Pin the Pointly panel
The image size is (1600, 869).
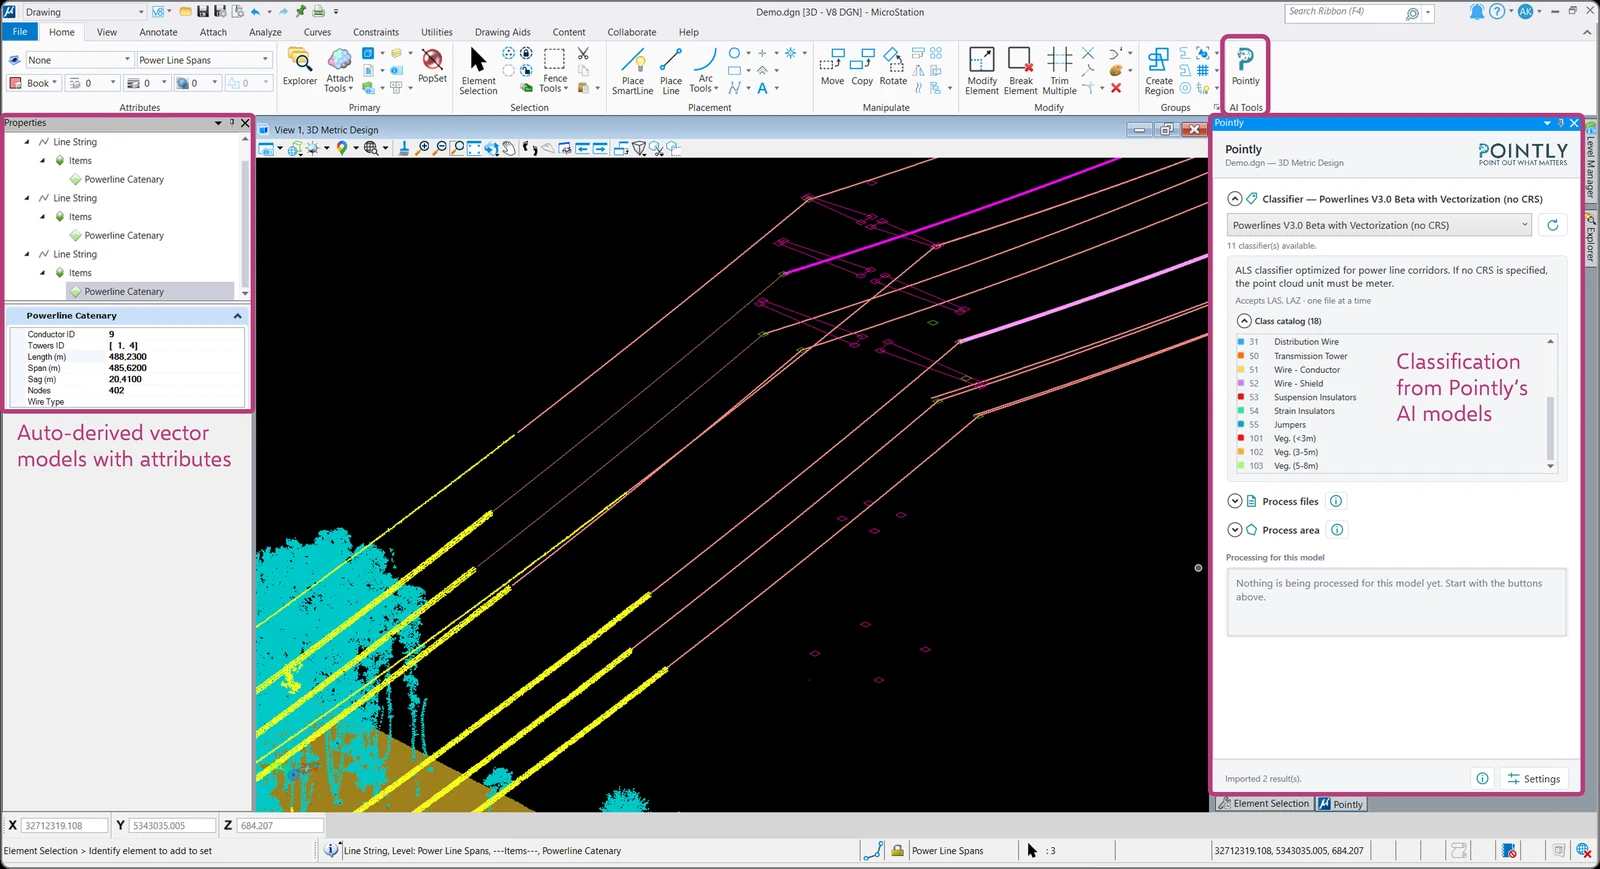tap(1560, 123)
